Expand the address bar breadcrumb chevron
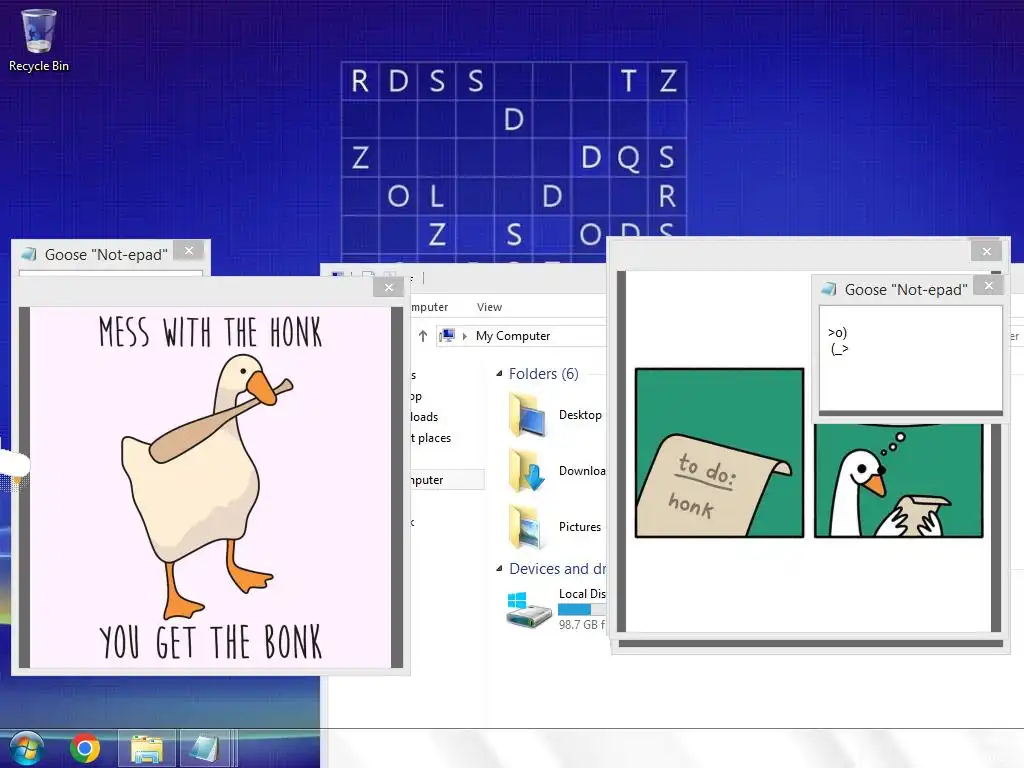 [465, 336]
